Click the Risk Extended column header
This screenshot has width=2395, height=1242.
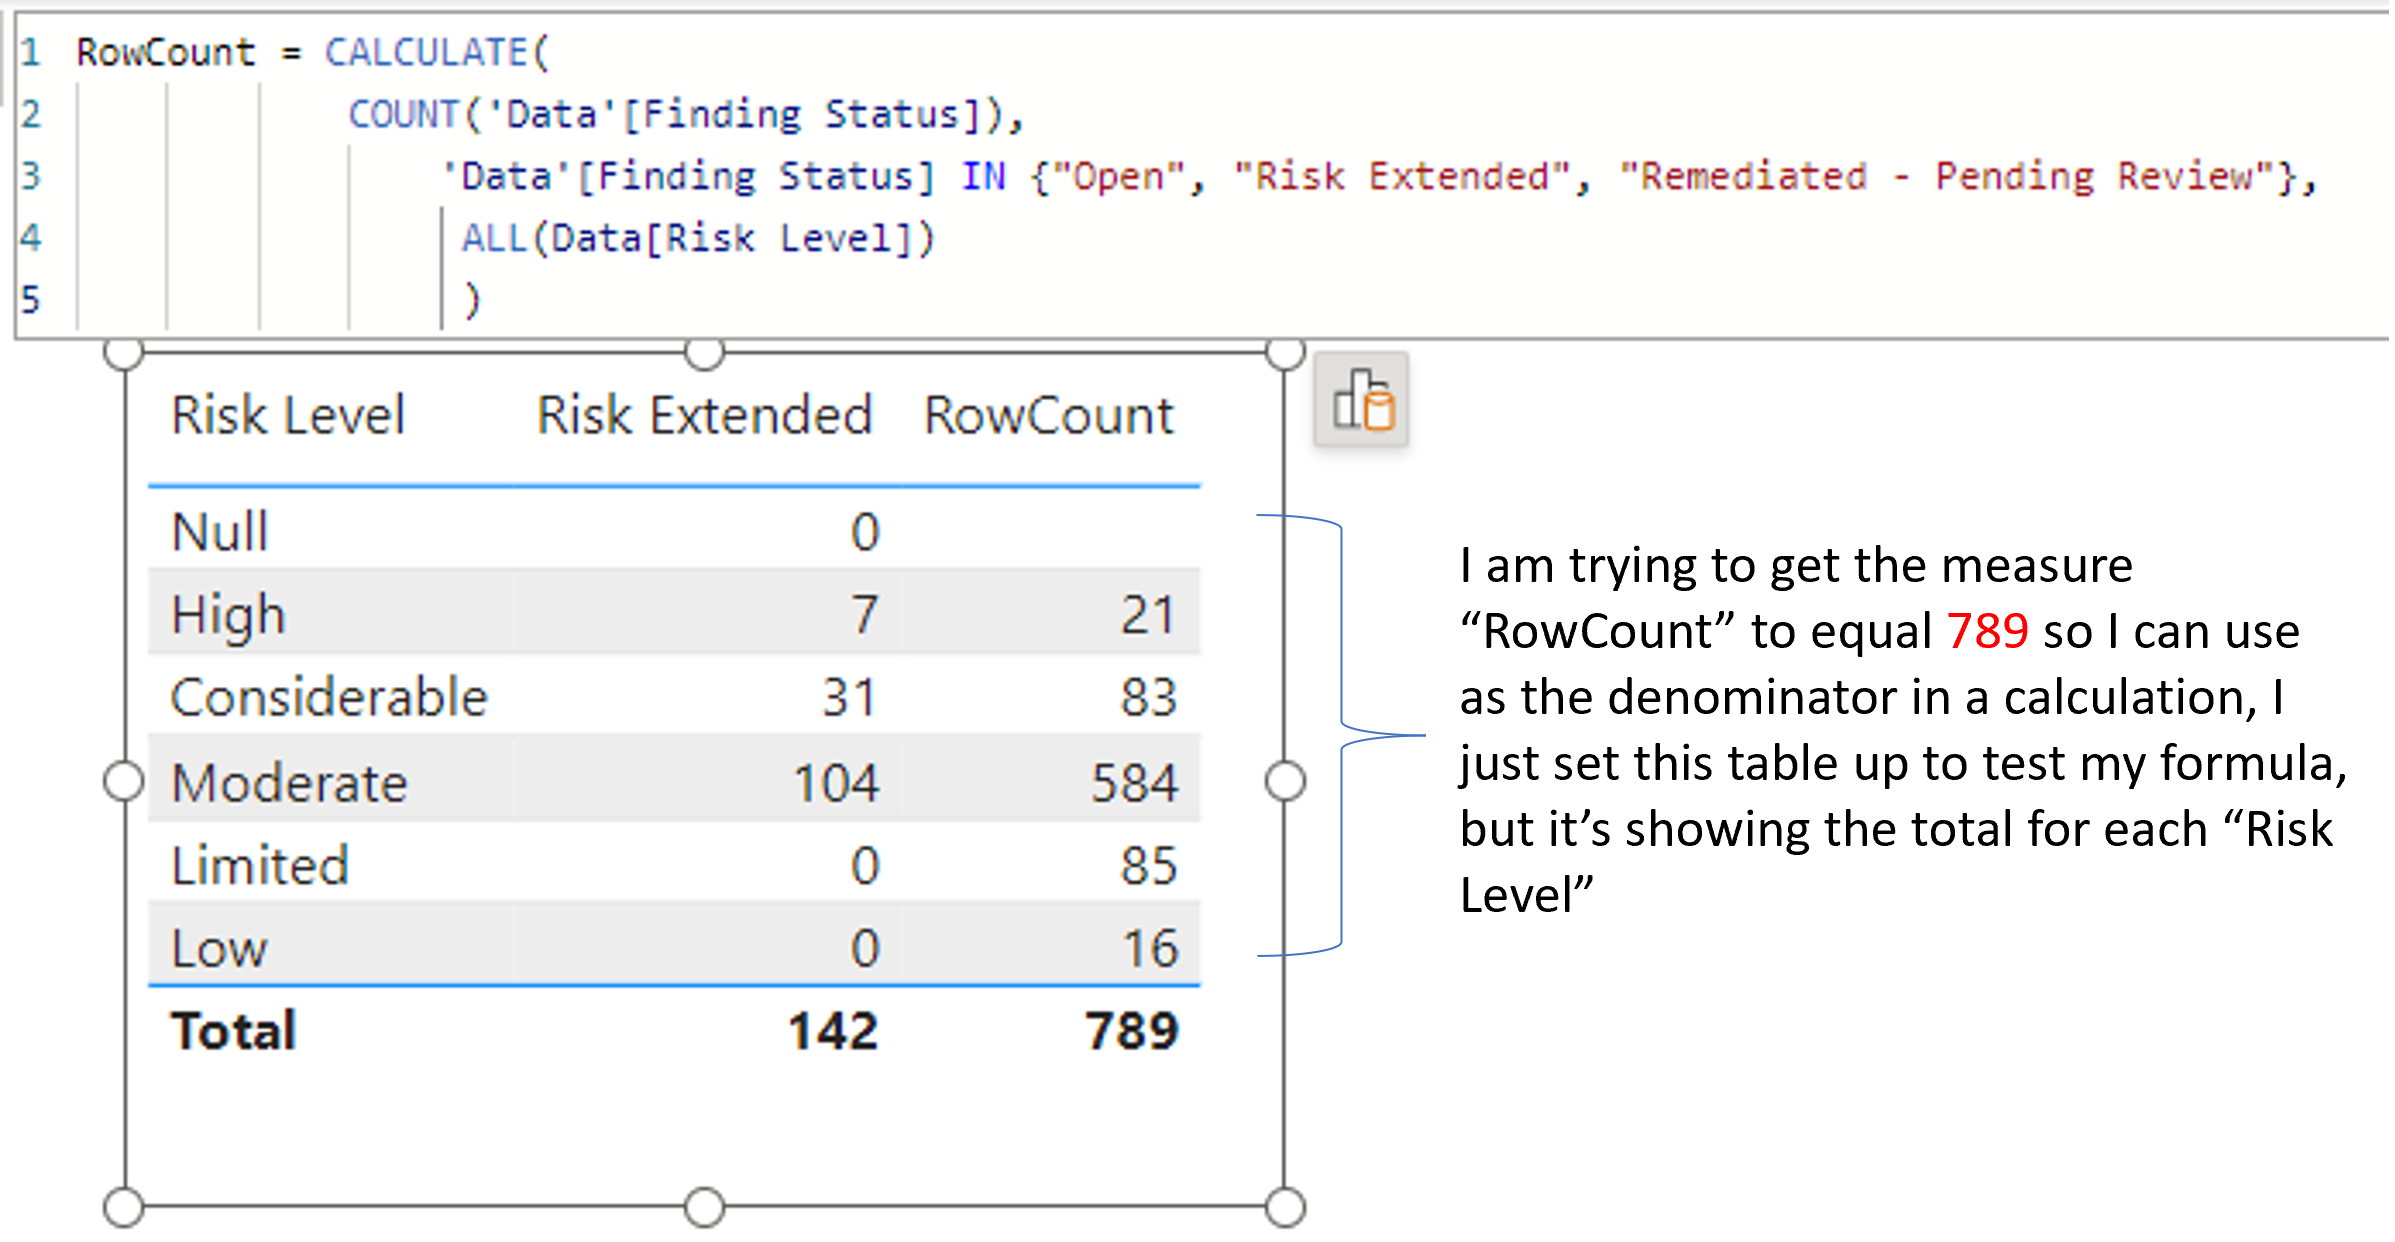click(705, 415)
